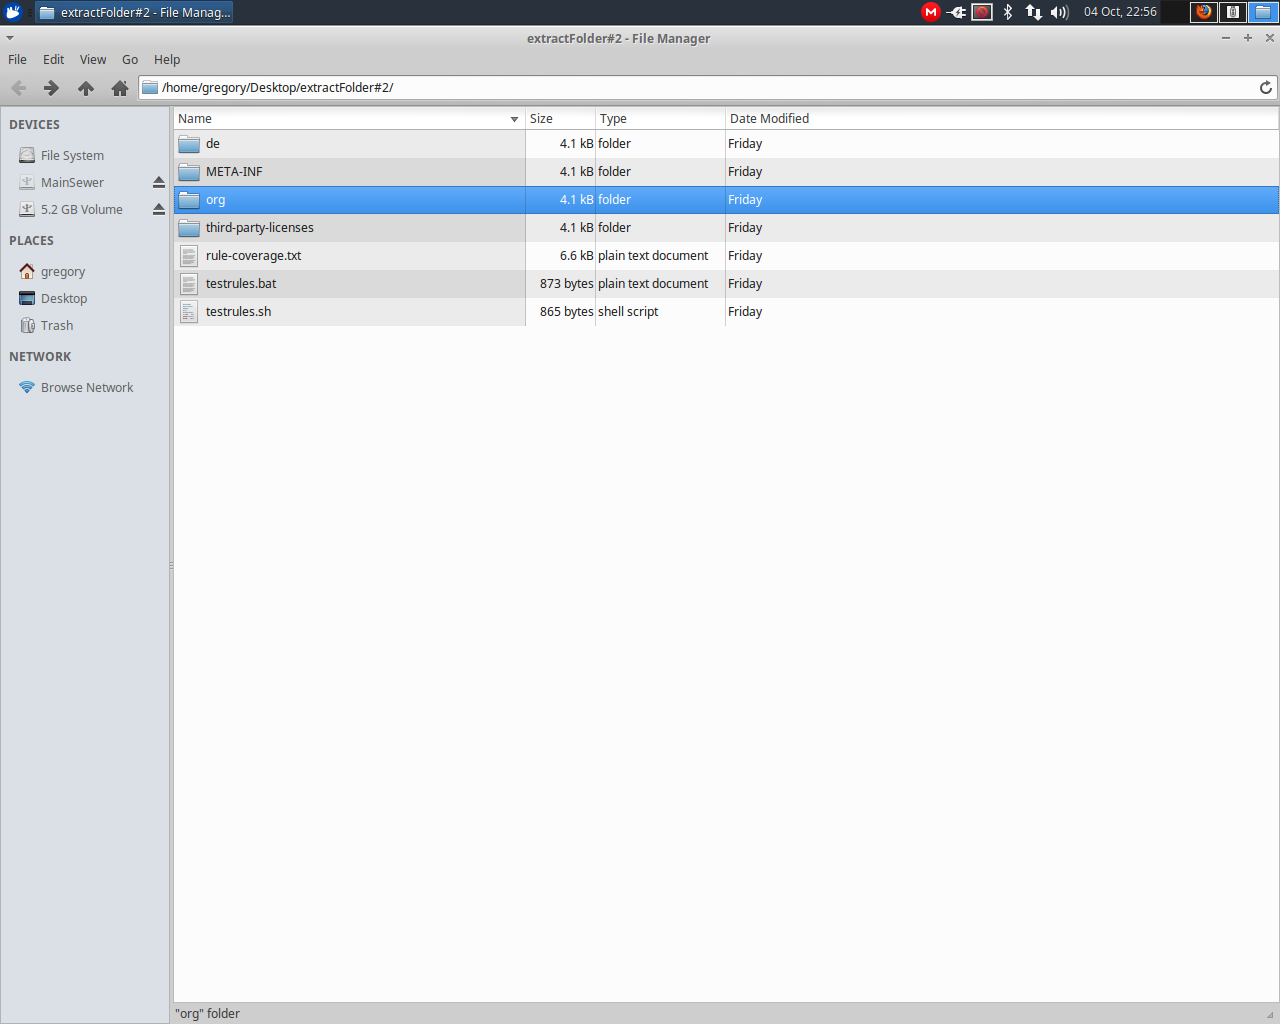Open the red MEGA tray icon
This screenshot has width=1280, height=1024.
click(931, 12)
